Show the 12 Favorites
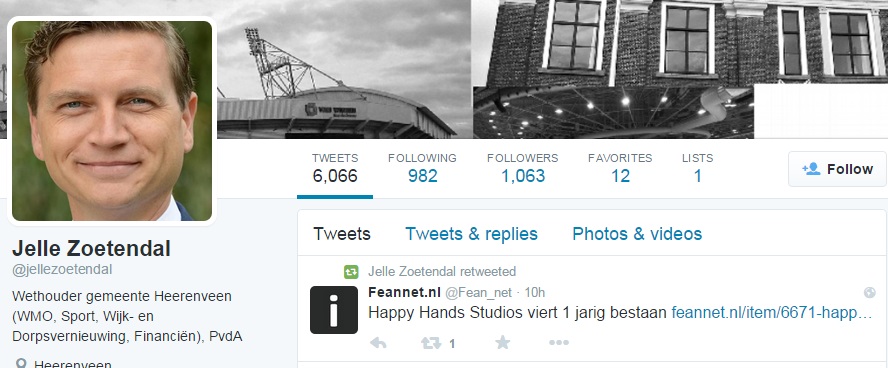This screenshot has height=368, width=888. pyautogui.click(x=620, y=168)
